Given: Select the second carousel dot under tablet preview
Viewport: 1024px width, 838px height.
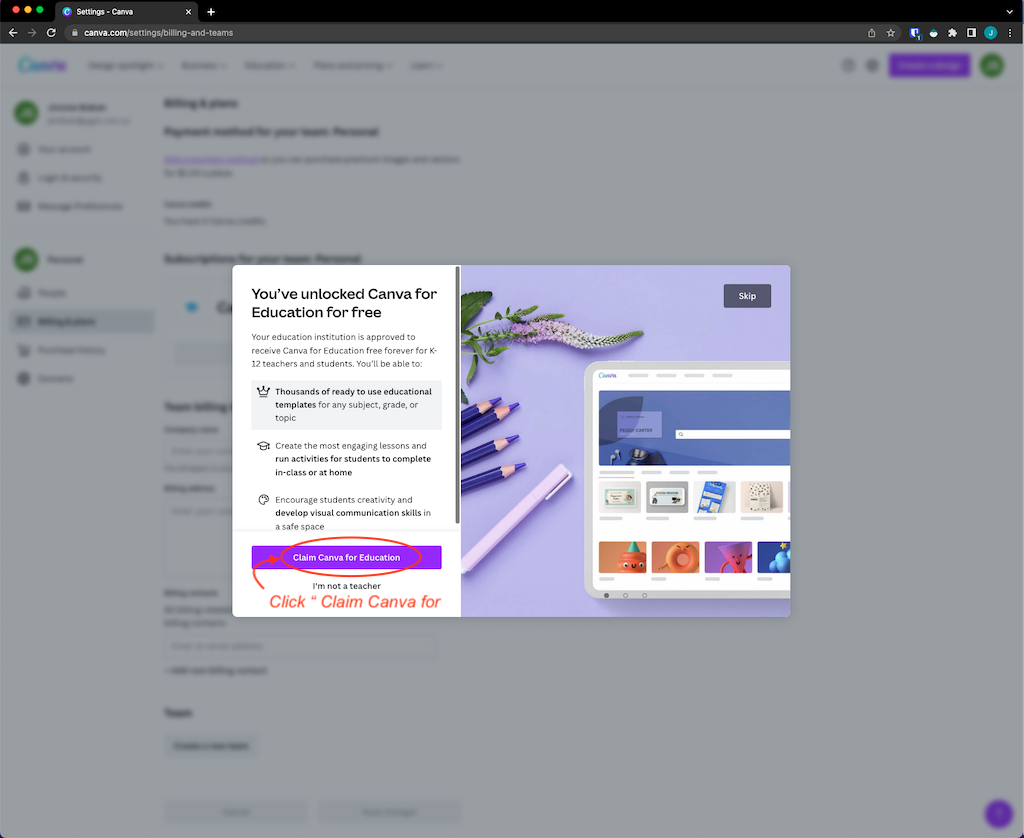Looking at the screenshot, I should coord(625,595).
